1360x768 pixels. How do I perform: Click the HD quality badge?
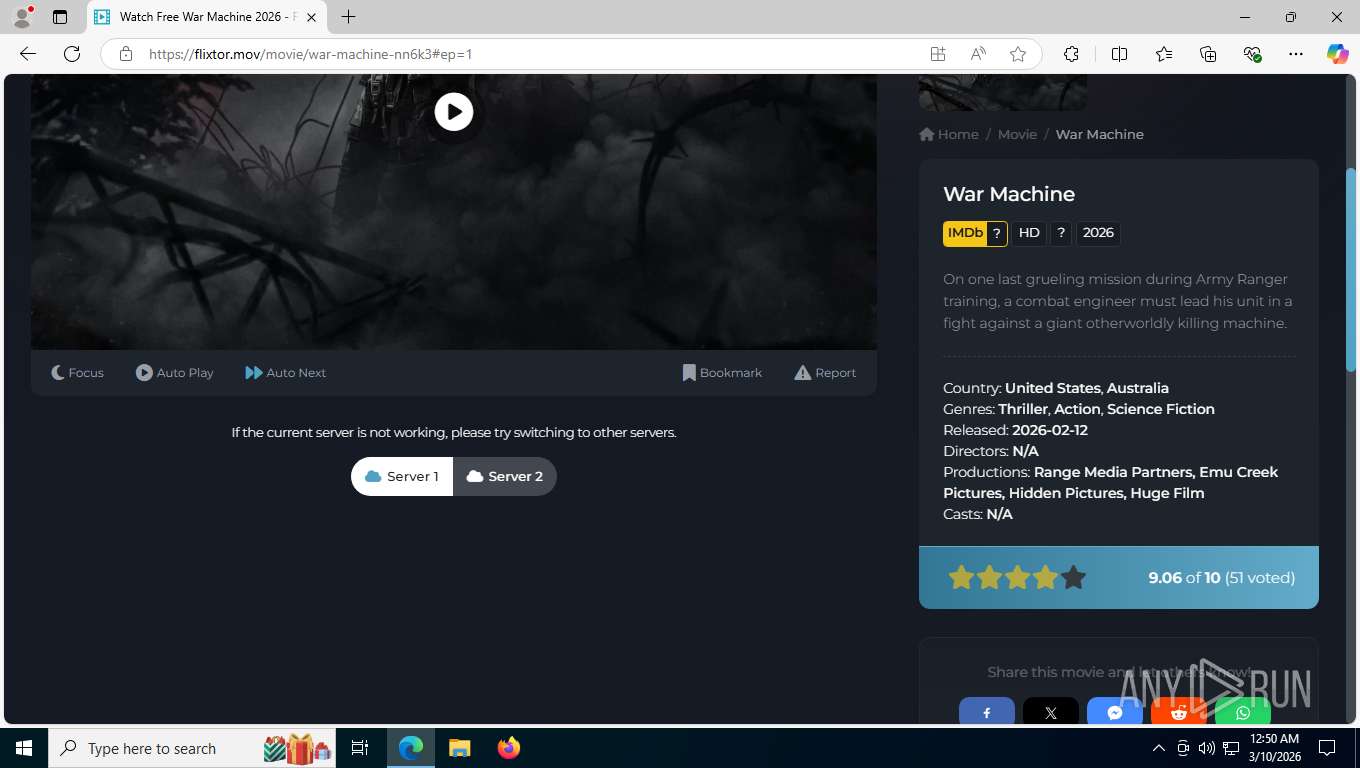pos(1029,233)
